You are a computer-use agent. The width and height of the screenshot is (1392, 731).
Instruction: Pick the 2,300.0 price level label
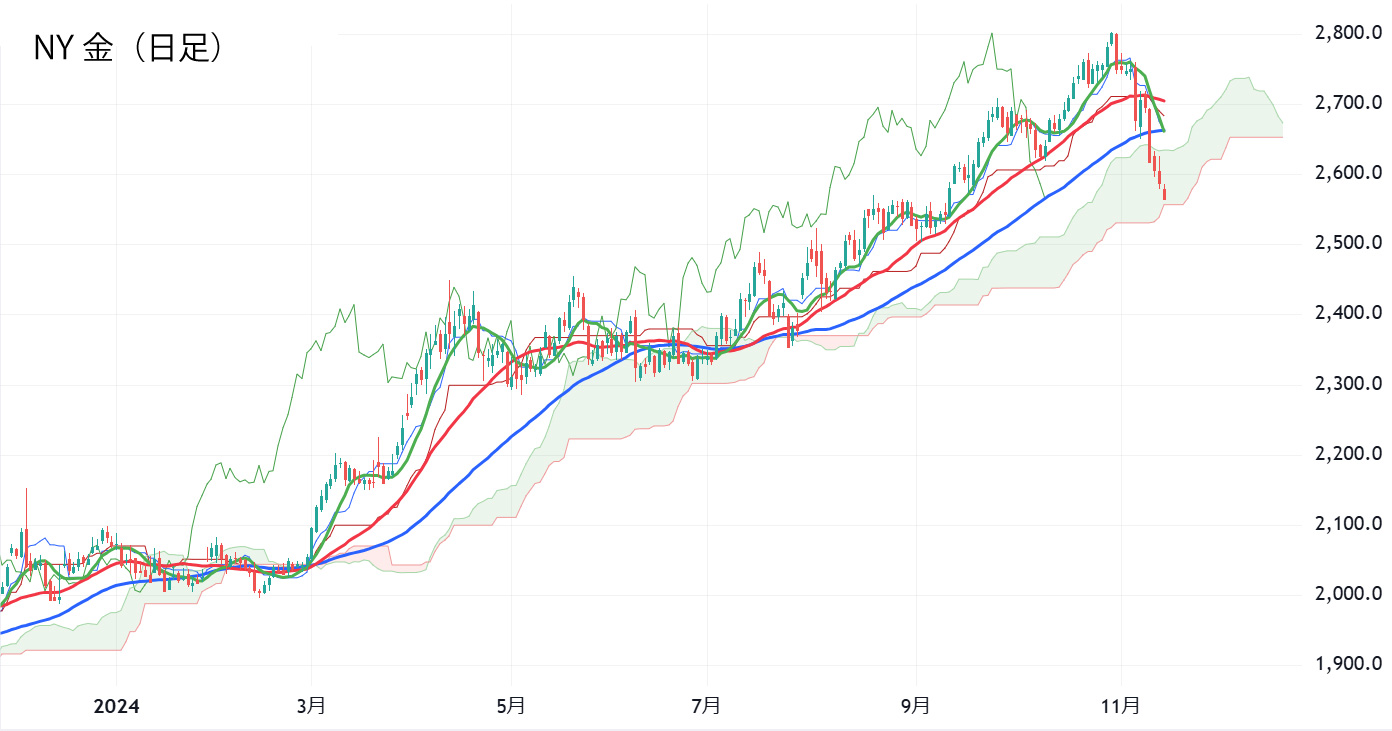click(x=1348, y=383)
